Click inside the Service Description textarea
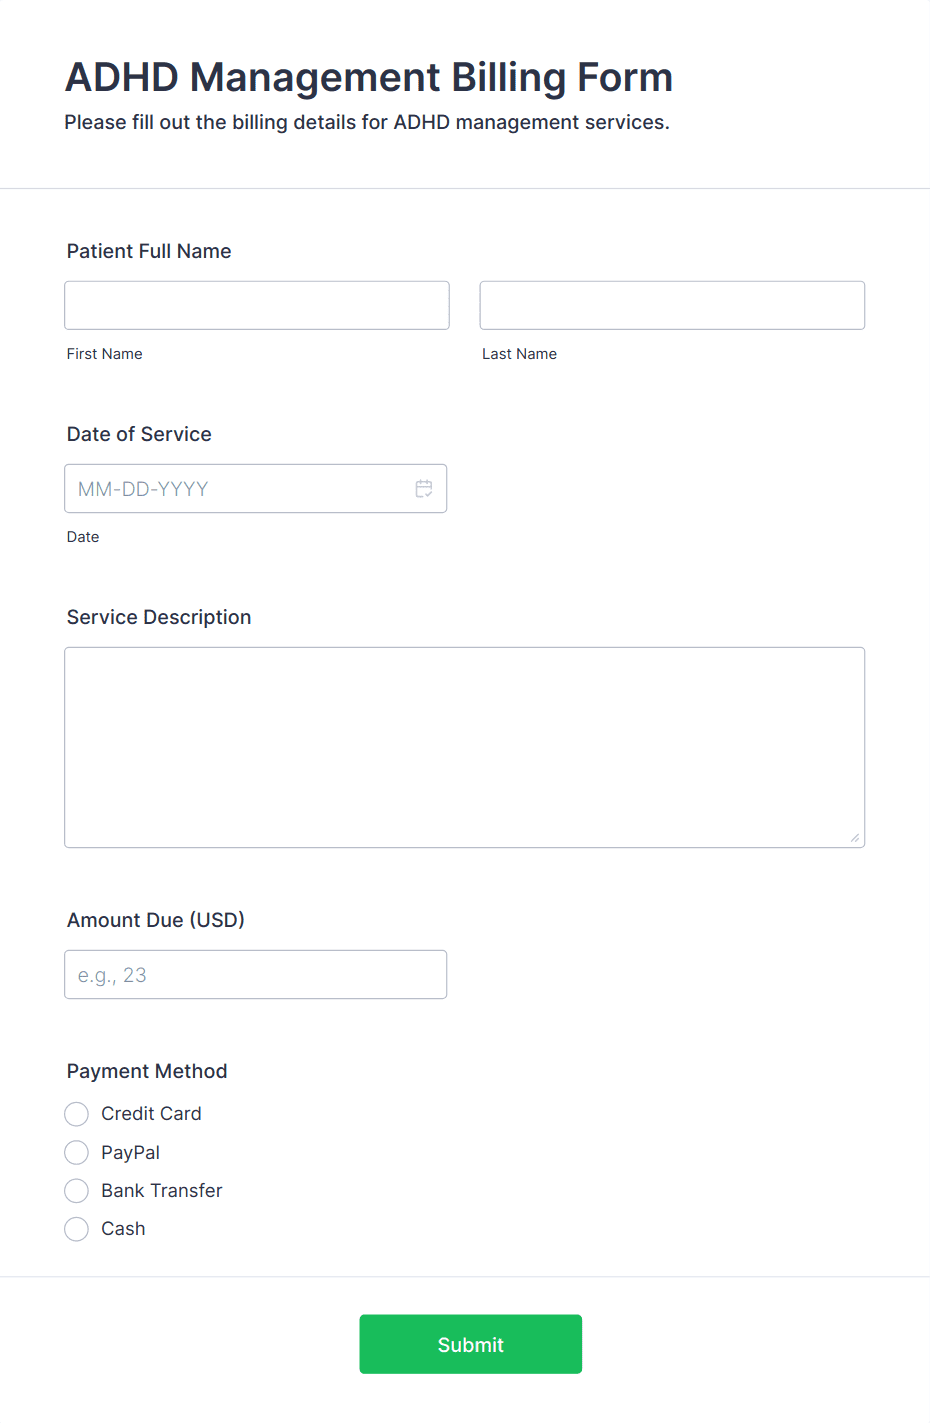The image size is (930, 1423). click(x=464, y=748)
